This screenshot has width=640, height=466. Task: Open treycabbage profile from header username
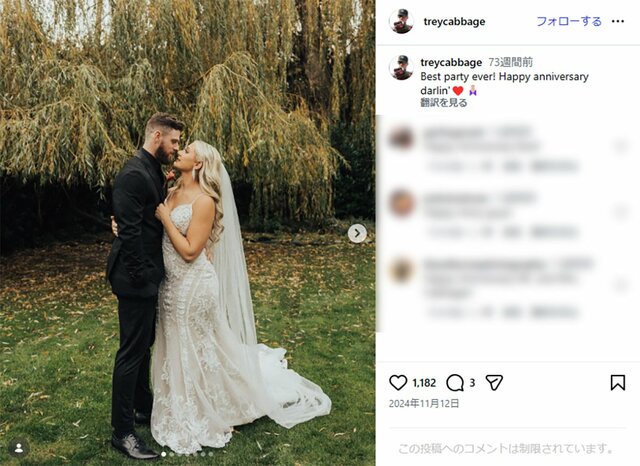coord(454,21)
